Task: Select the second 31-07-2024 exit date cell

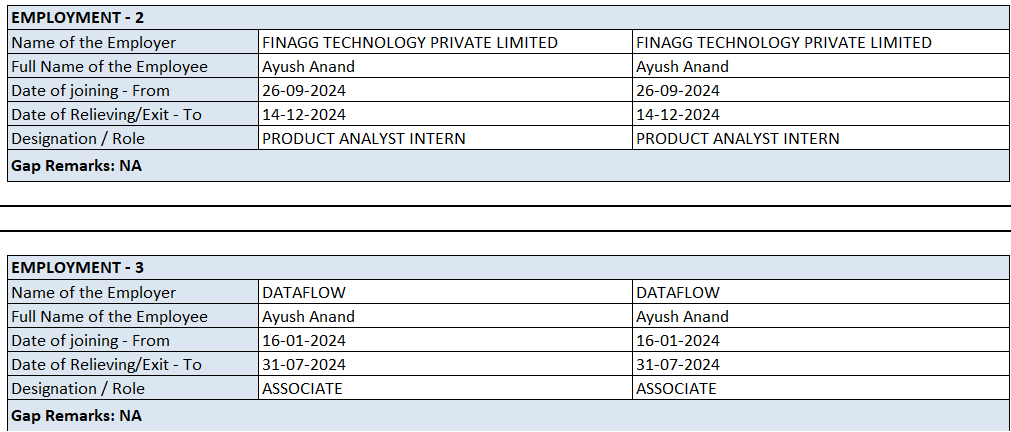Action: 678,364
